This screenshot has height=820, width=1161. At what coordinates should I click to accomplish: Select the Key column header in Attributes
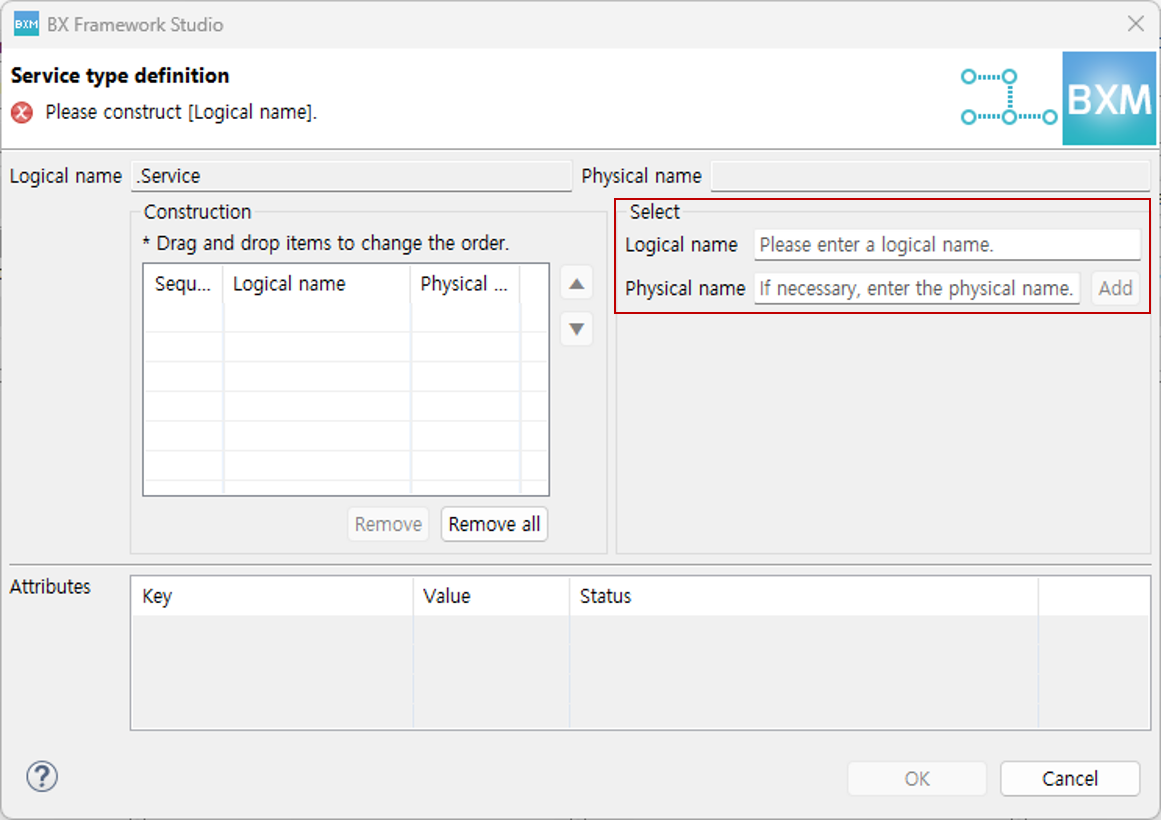pos(271,597)
